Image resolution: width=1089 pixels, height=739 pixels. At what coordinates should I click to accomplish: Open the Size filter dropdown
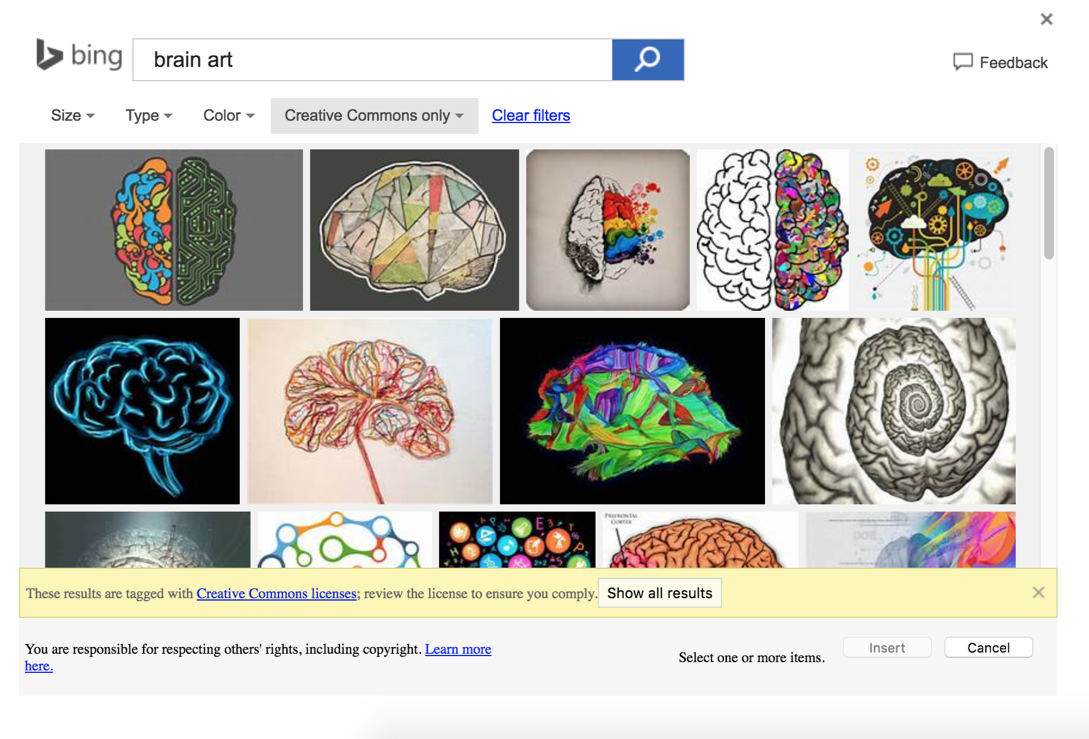tap(71, 115)
